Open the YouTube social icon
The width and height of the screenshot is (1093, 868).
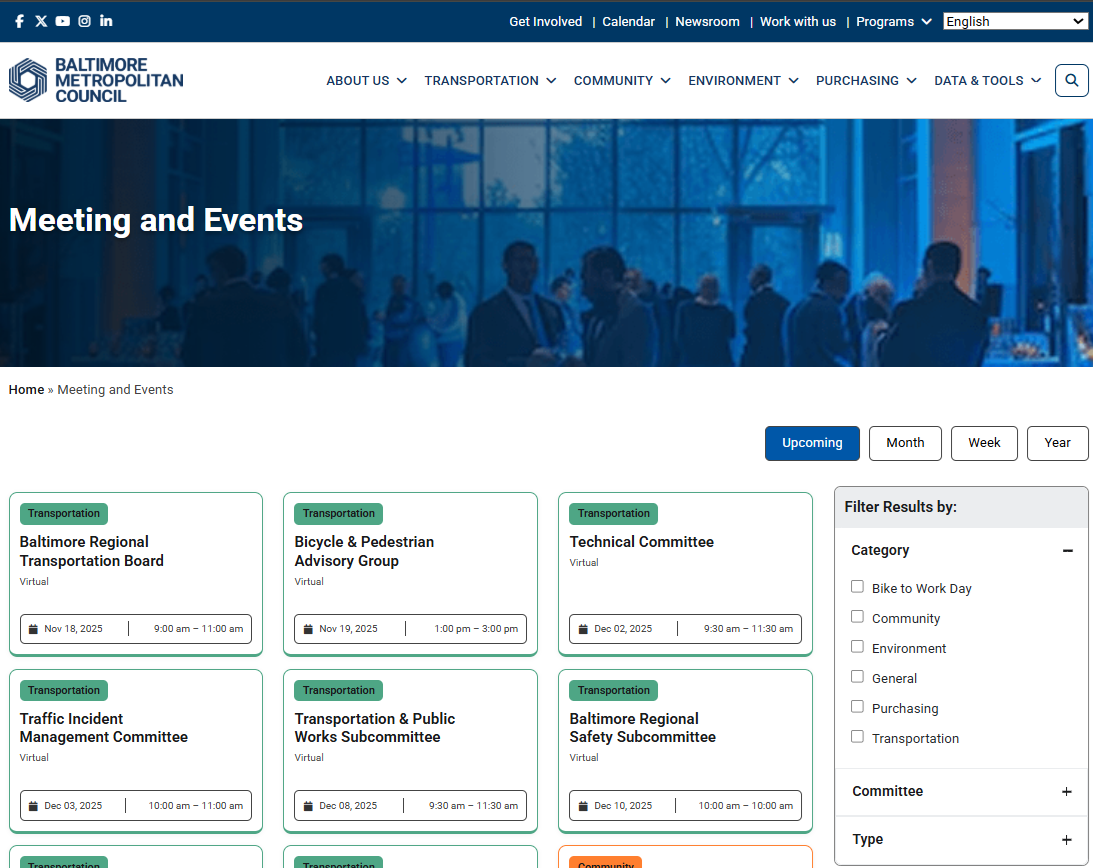point(63,21)
